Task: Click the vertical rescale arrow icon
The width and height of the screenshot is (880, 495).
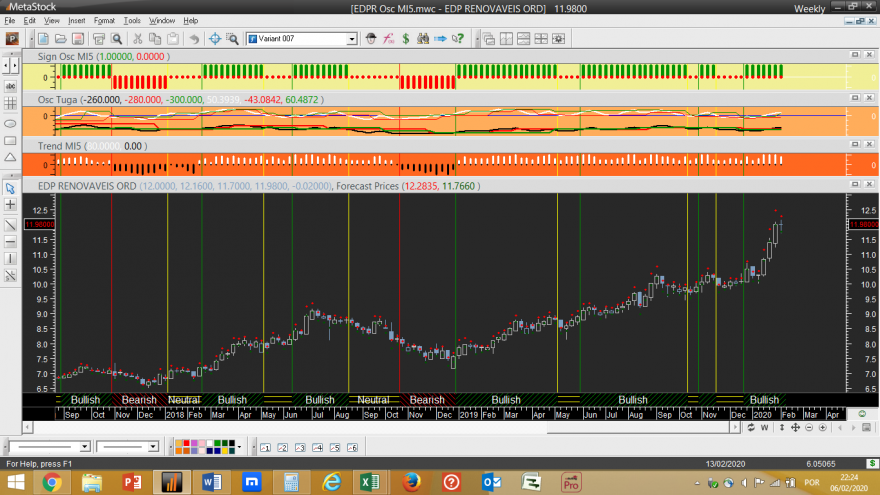Action: click(x=782, y=428)
